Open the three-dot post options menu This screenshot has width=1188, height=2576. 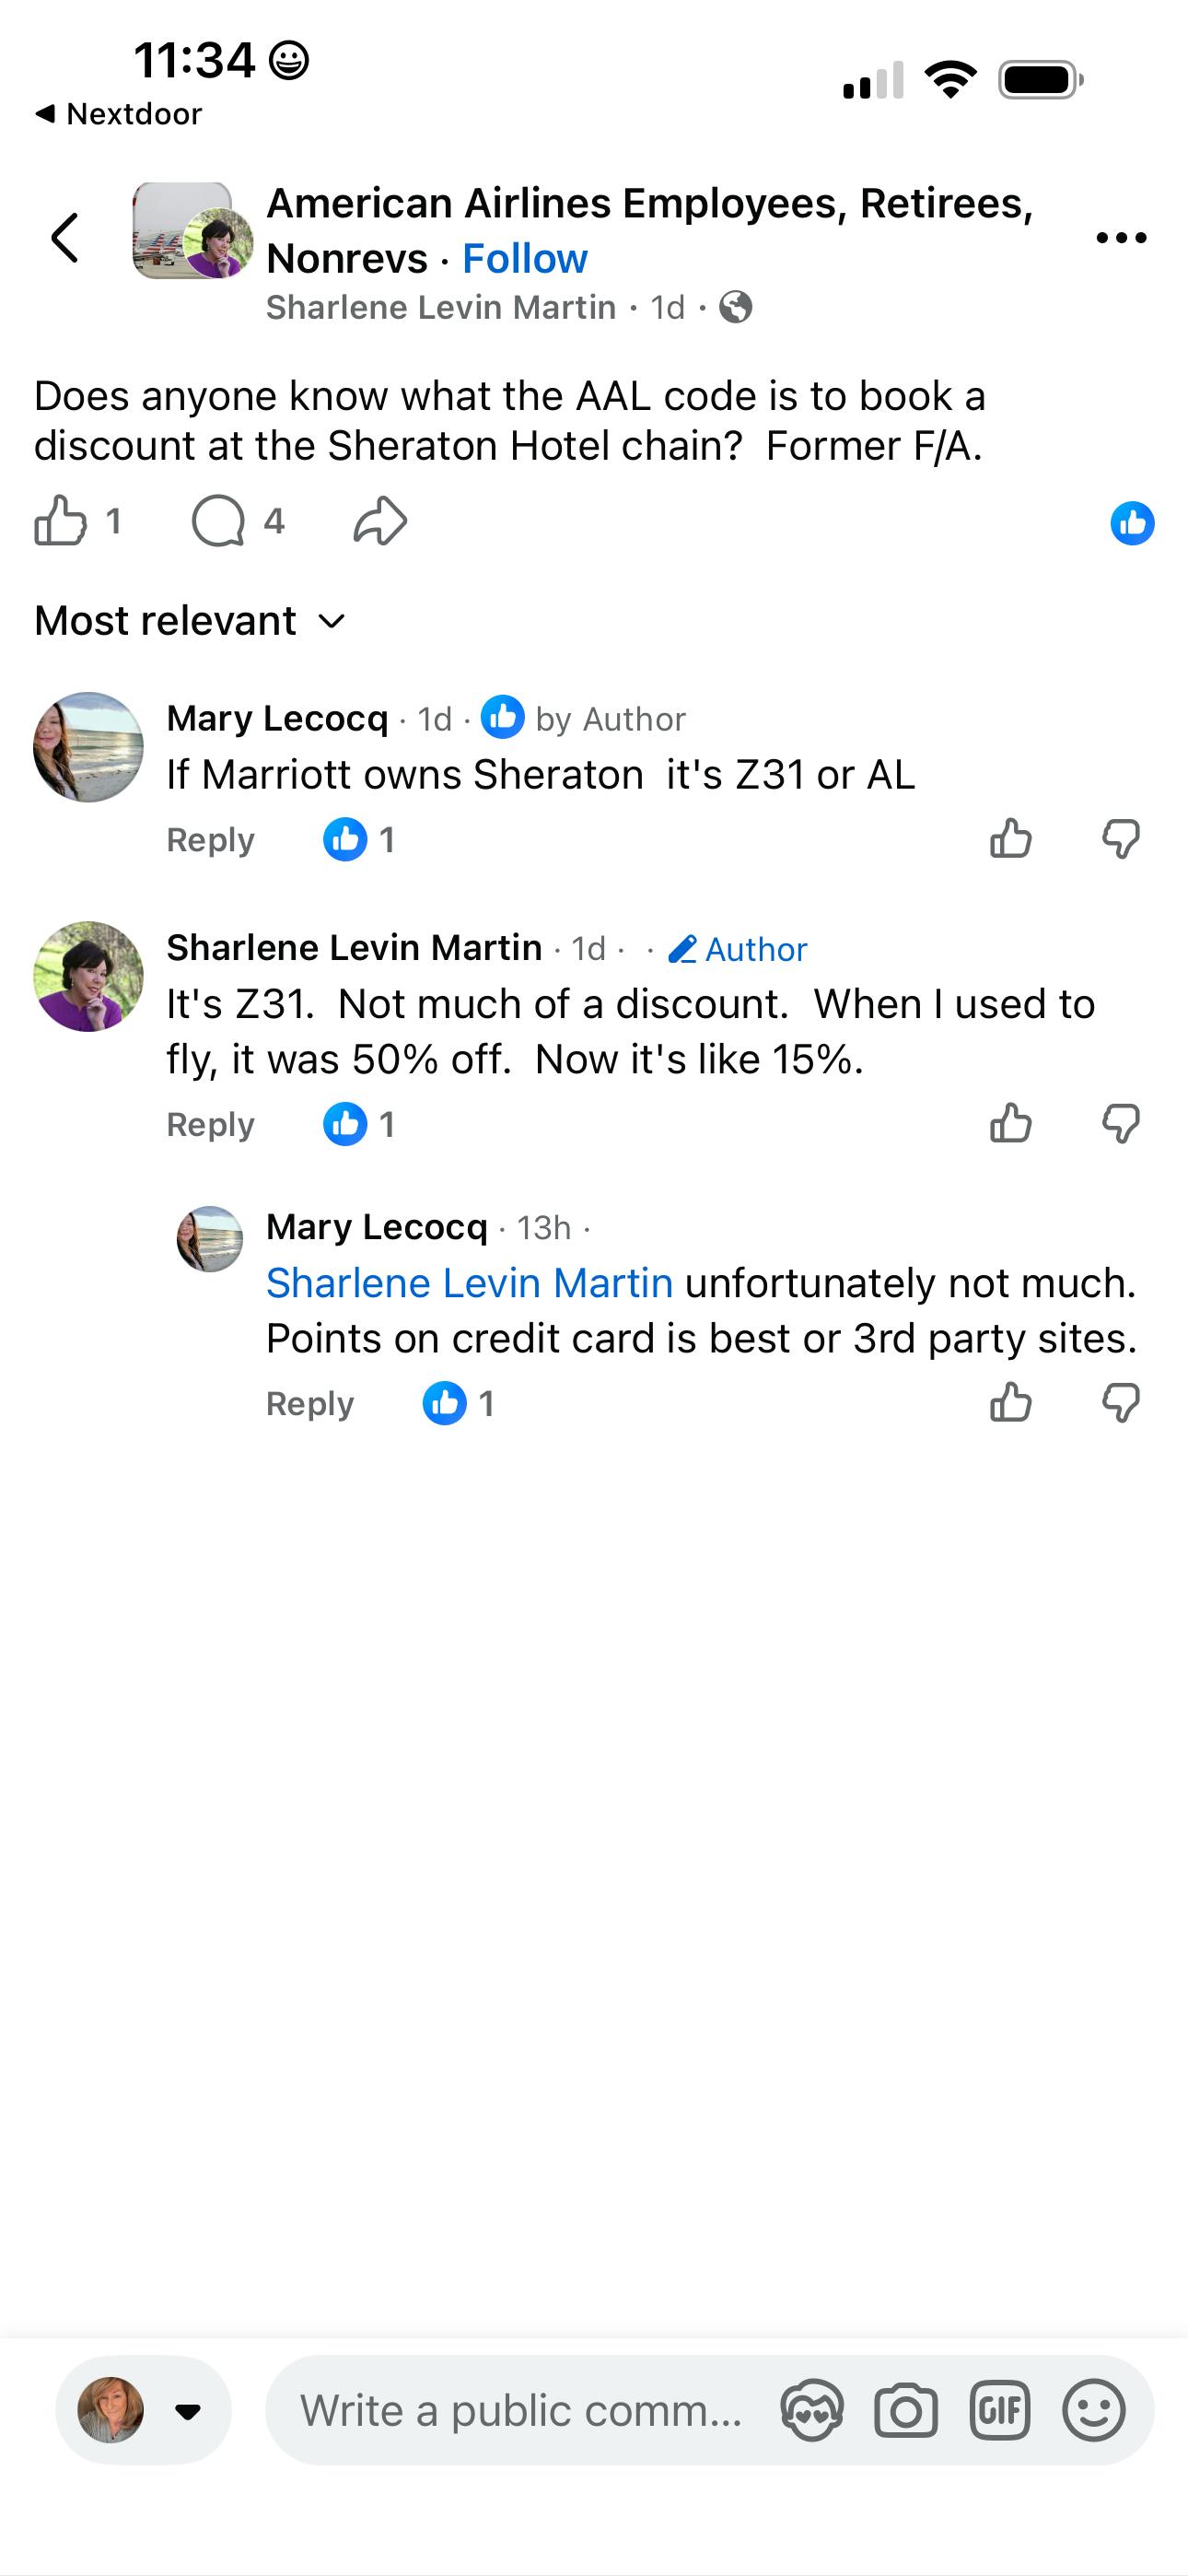(x=1120, y=238)
